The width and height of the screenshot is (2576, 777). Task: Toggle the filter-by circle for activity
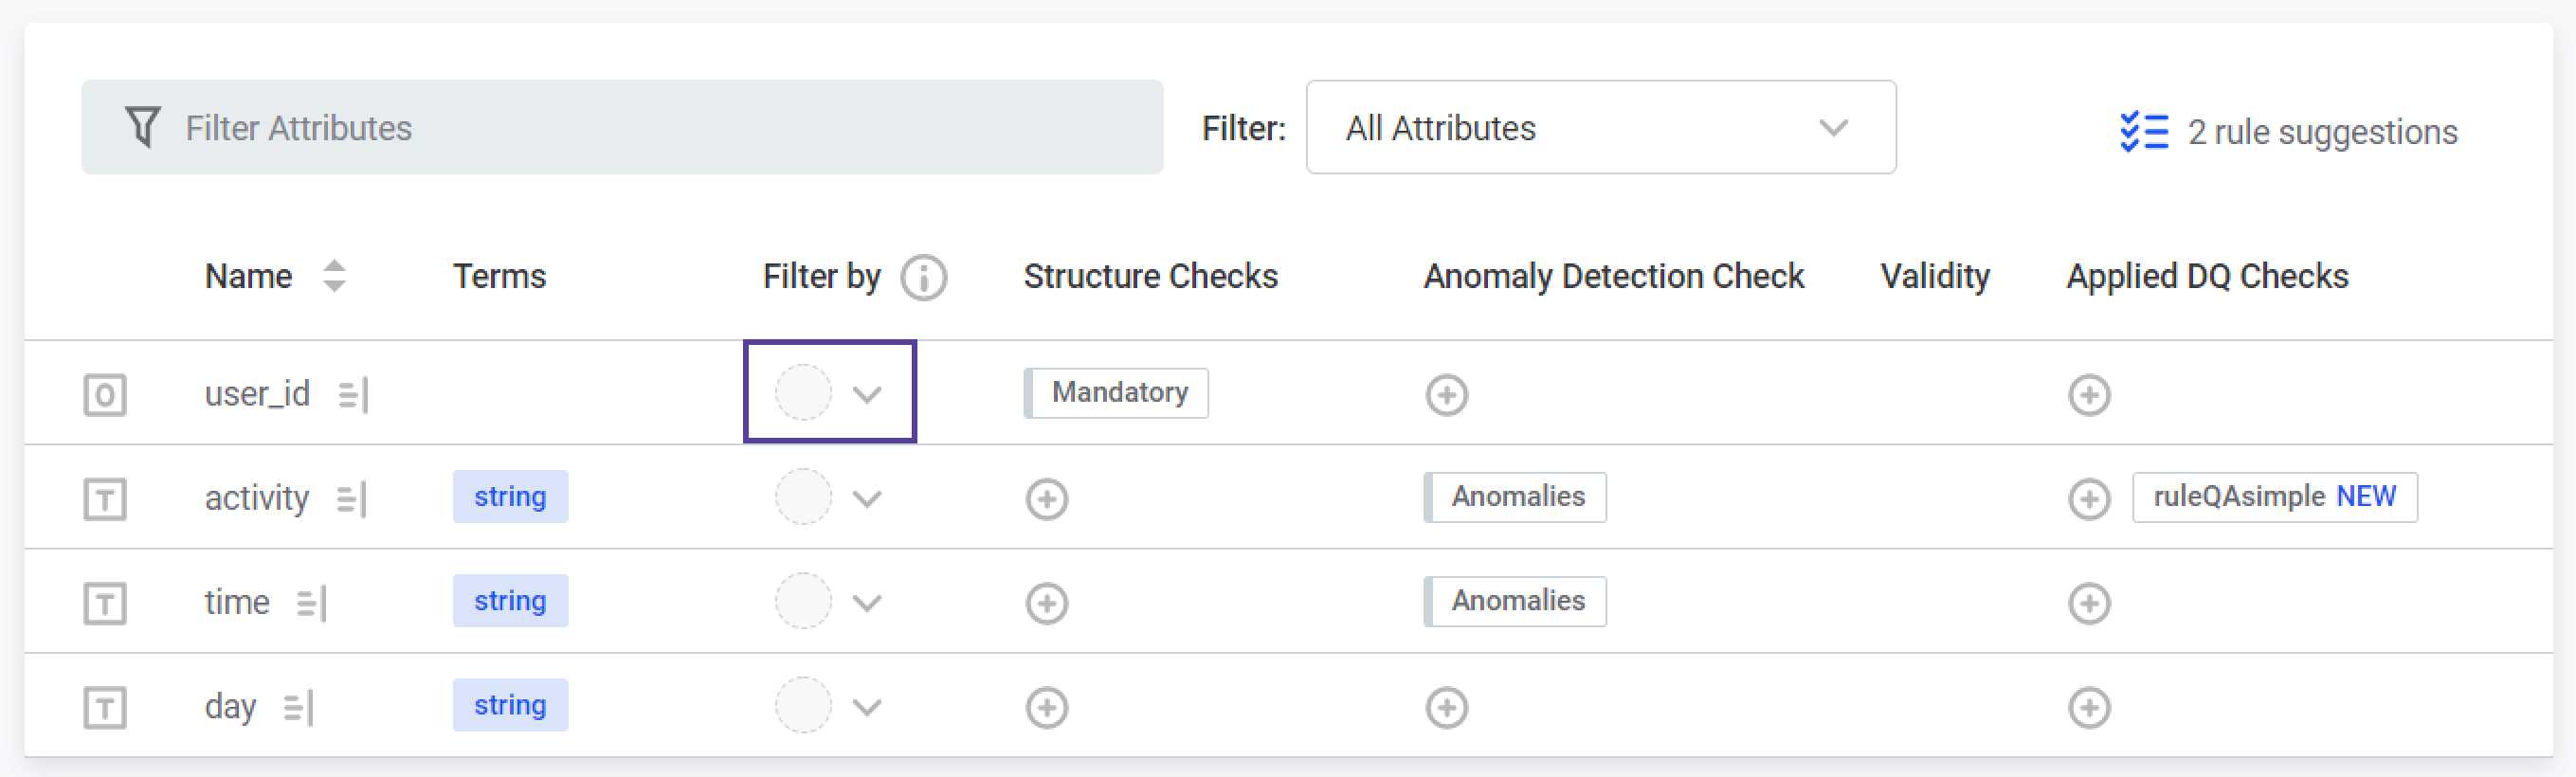click(803, 497)
